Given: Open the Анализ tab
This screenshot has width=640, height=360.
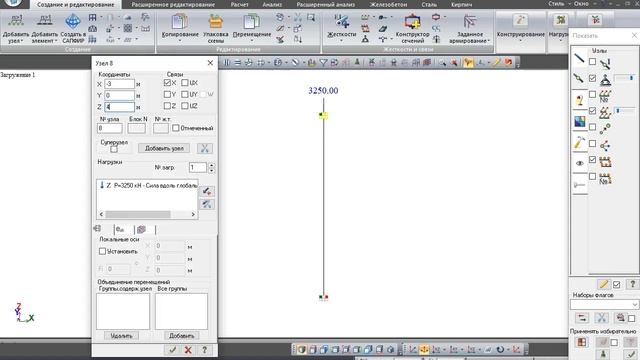Looking at the screenshot, I should 272,4.
